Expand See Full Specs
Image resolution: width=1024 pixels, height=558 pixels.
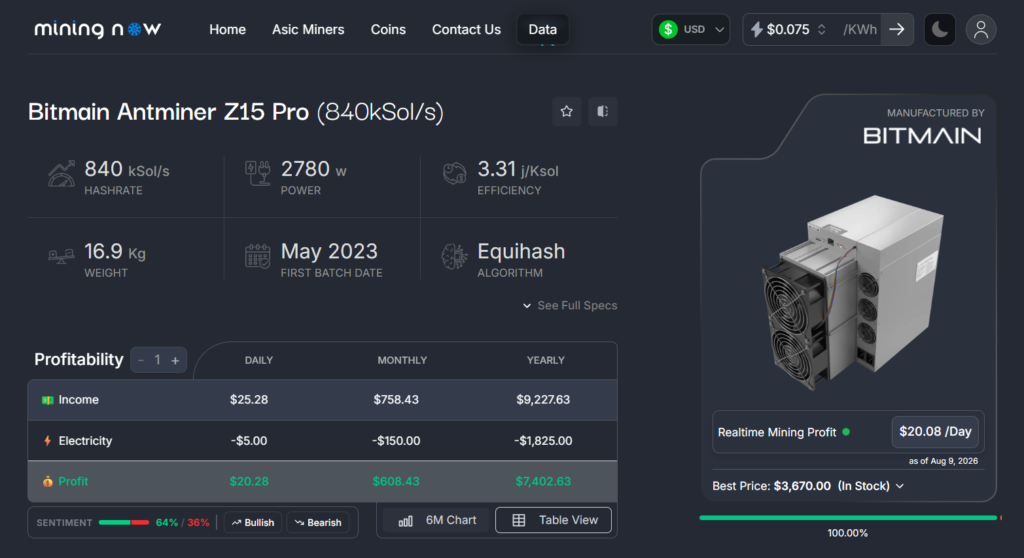[569, 305]
